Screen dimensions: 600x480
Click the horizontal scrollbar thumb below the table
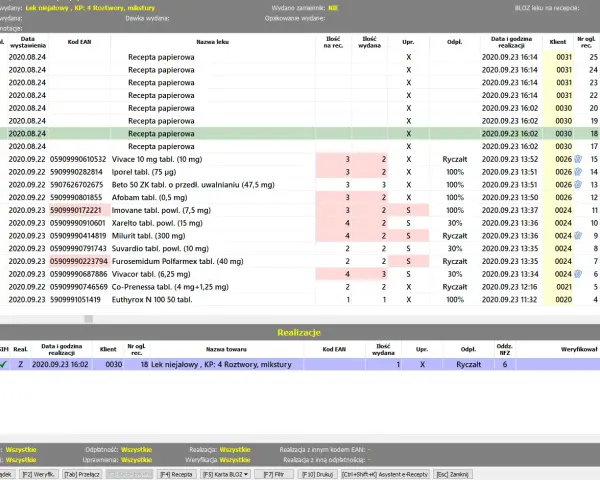[88, 319]
